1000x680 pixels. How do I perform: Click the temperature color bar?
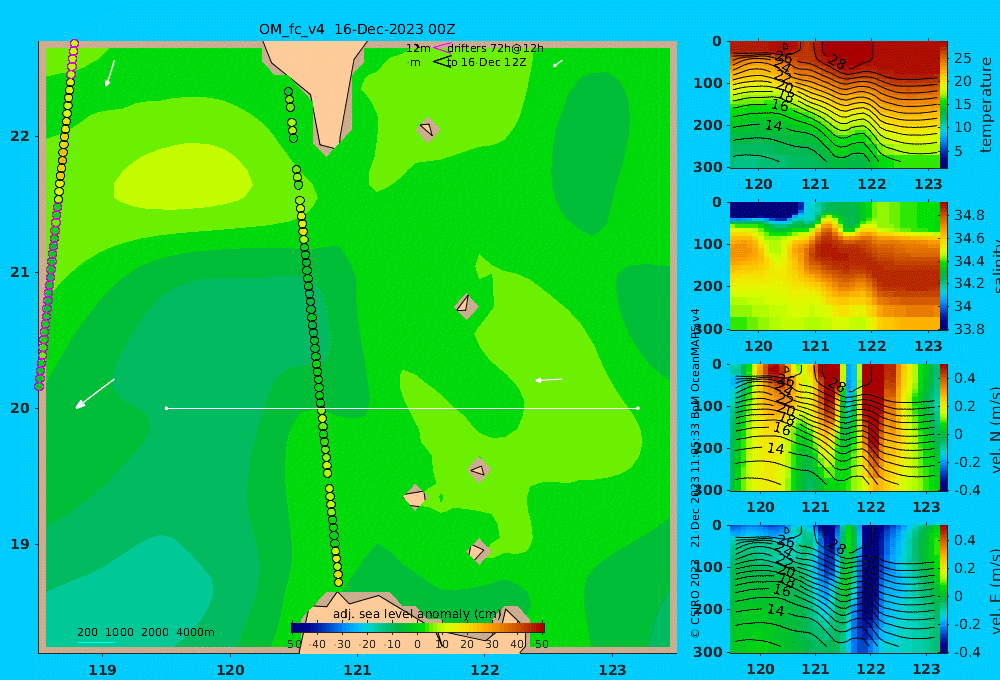[x=944, y=105]
